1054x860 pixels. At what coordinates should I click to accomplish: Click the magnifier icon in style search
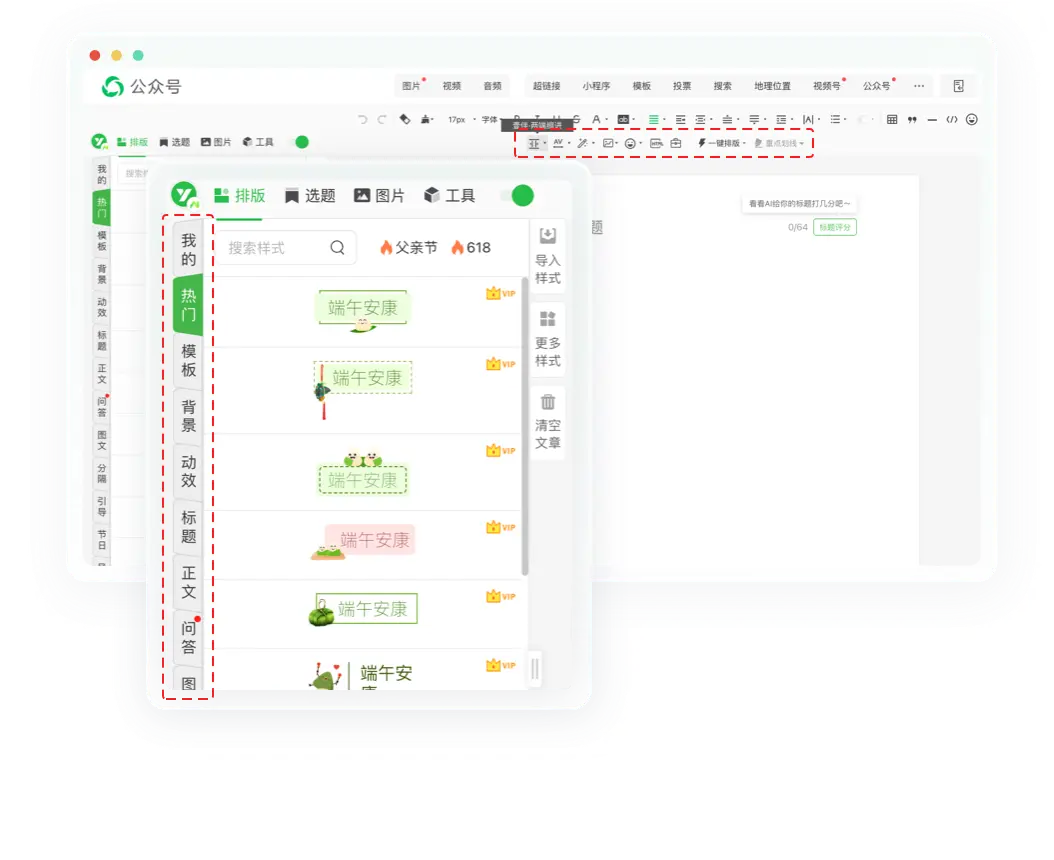click(x=337, y=248)
